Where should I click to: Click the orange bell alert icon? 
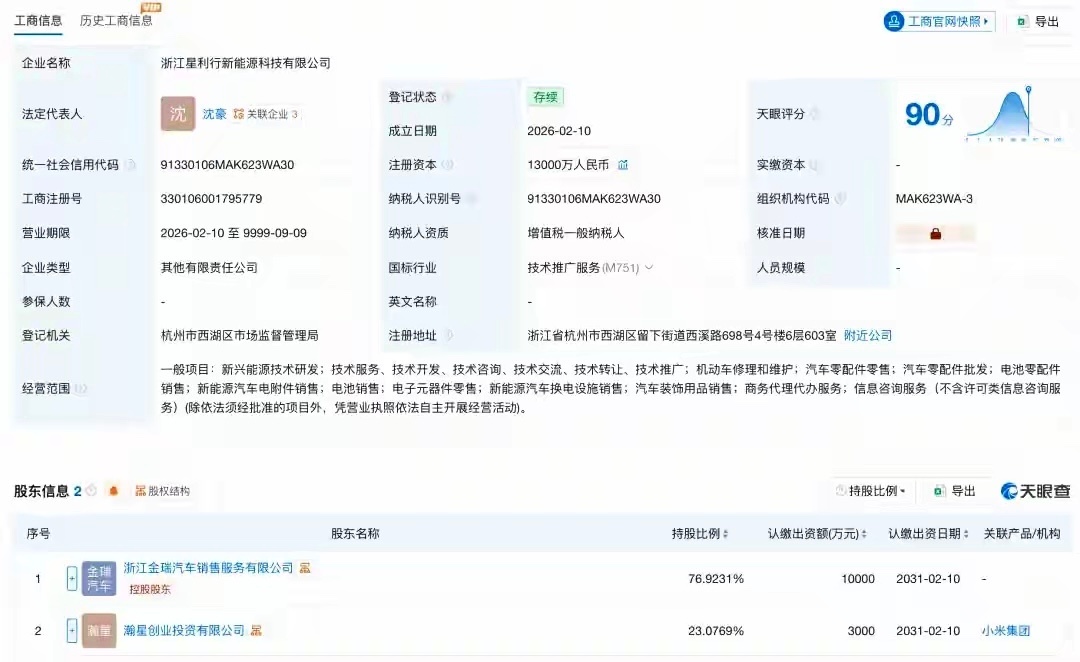[114, 490]
